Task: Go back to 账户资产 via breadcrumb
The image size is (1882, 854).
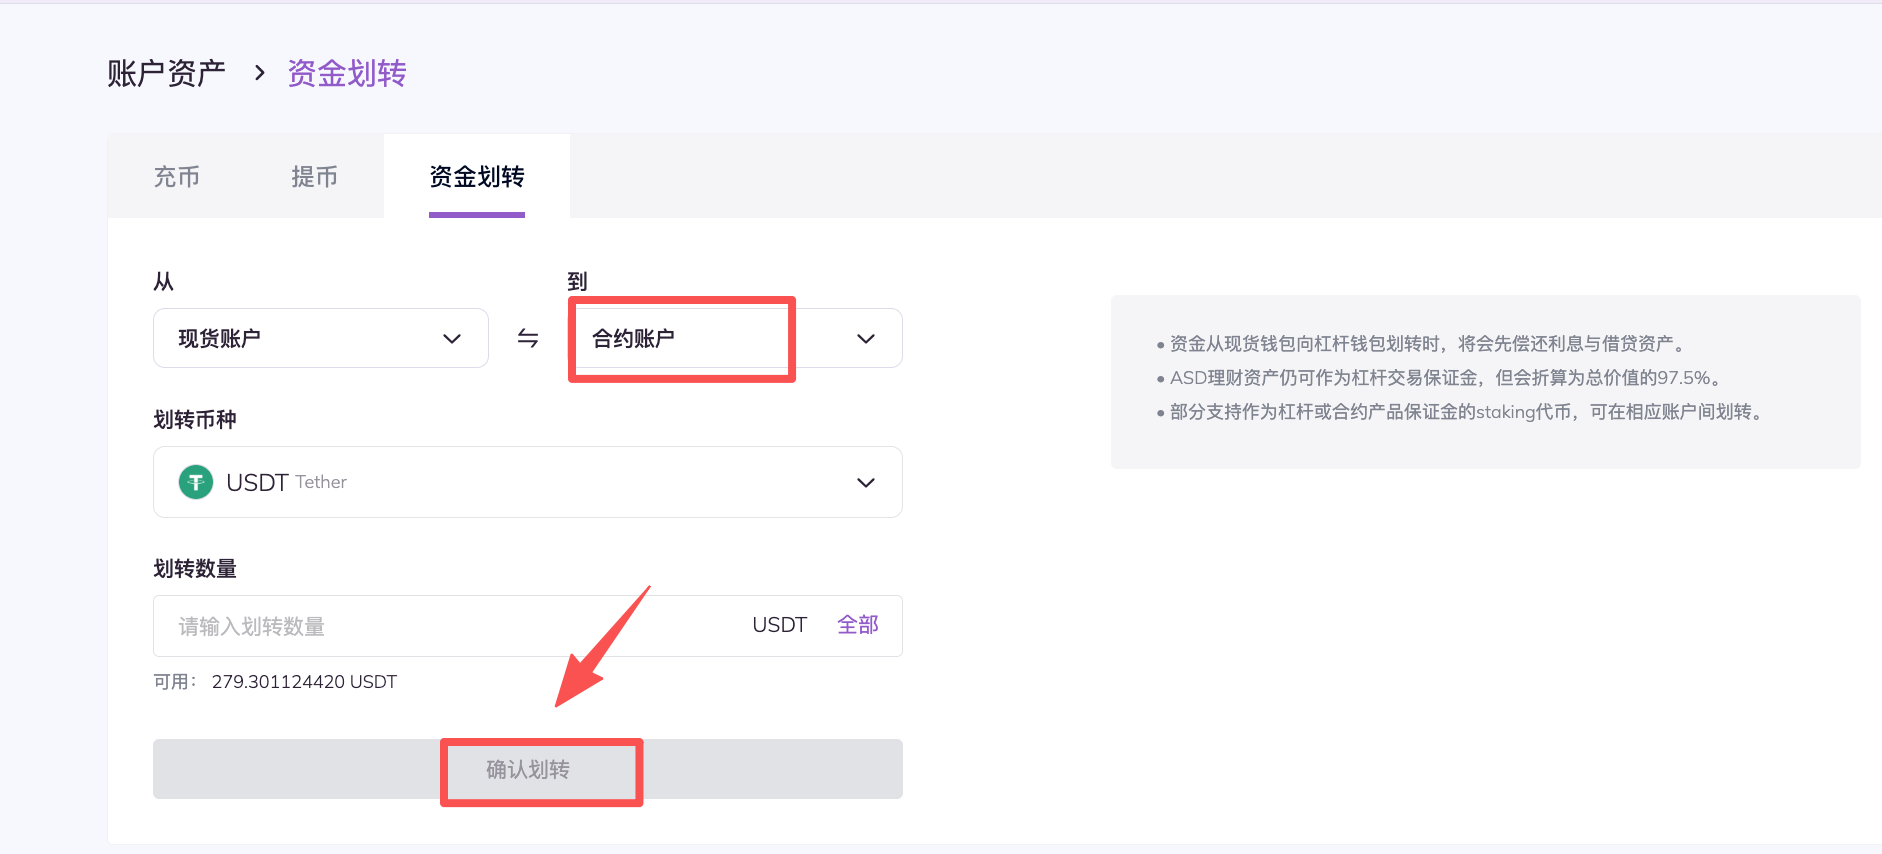Action: pyautogui.click(x=166, y=73)
